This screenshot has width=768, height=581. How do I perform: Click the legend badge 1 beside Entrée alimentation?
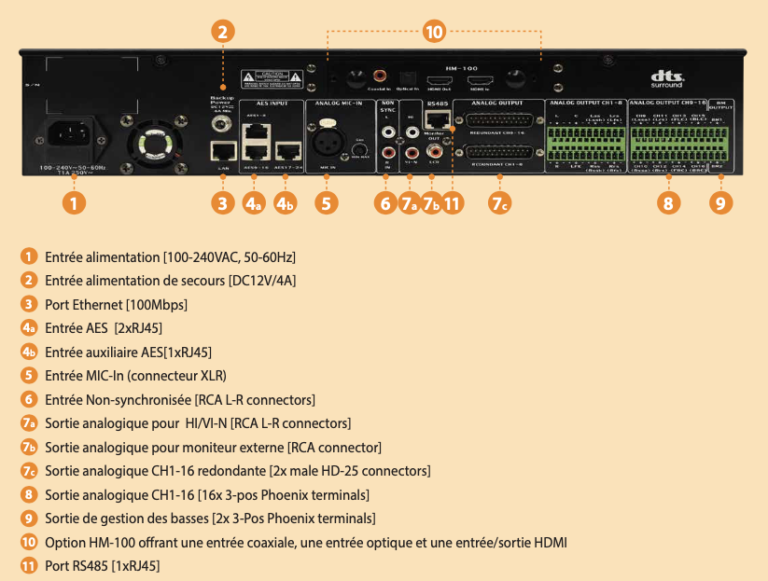[29, 257]
